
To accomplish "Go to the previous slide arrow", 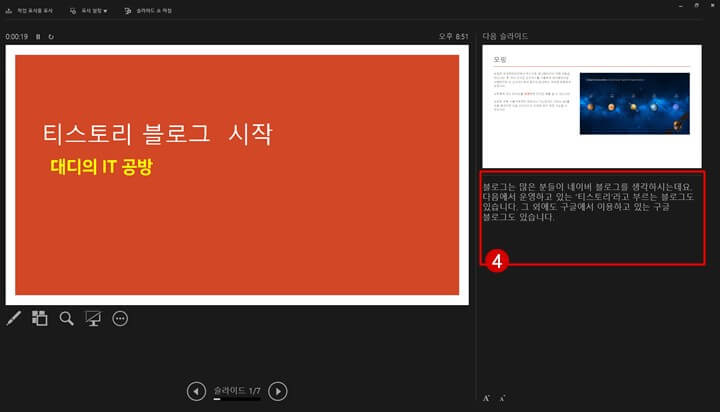I will [196, 391].
